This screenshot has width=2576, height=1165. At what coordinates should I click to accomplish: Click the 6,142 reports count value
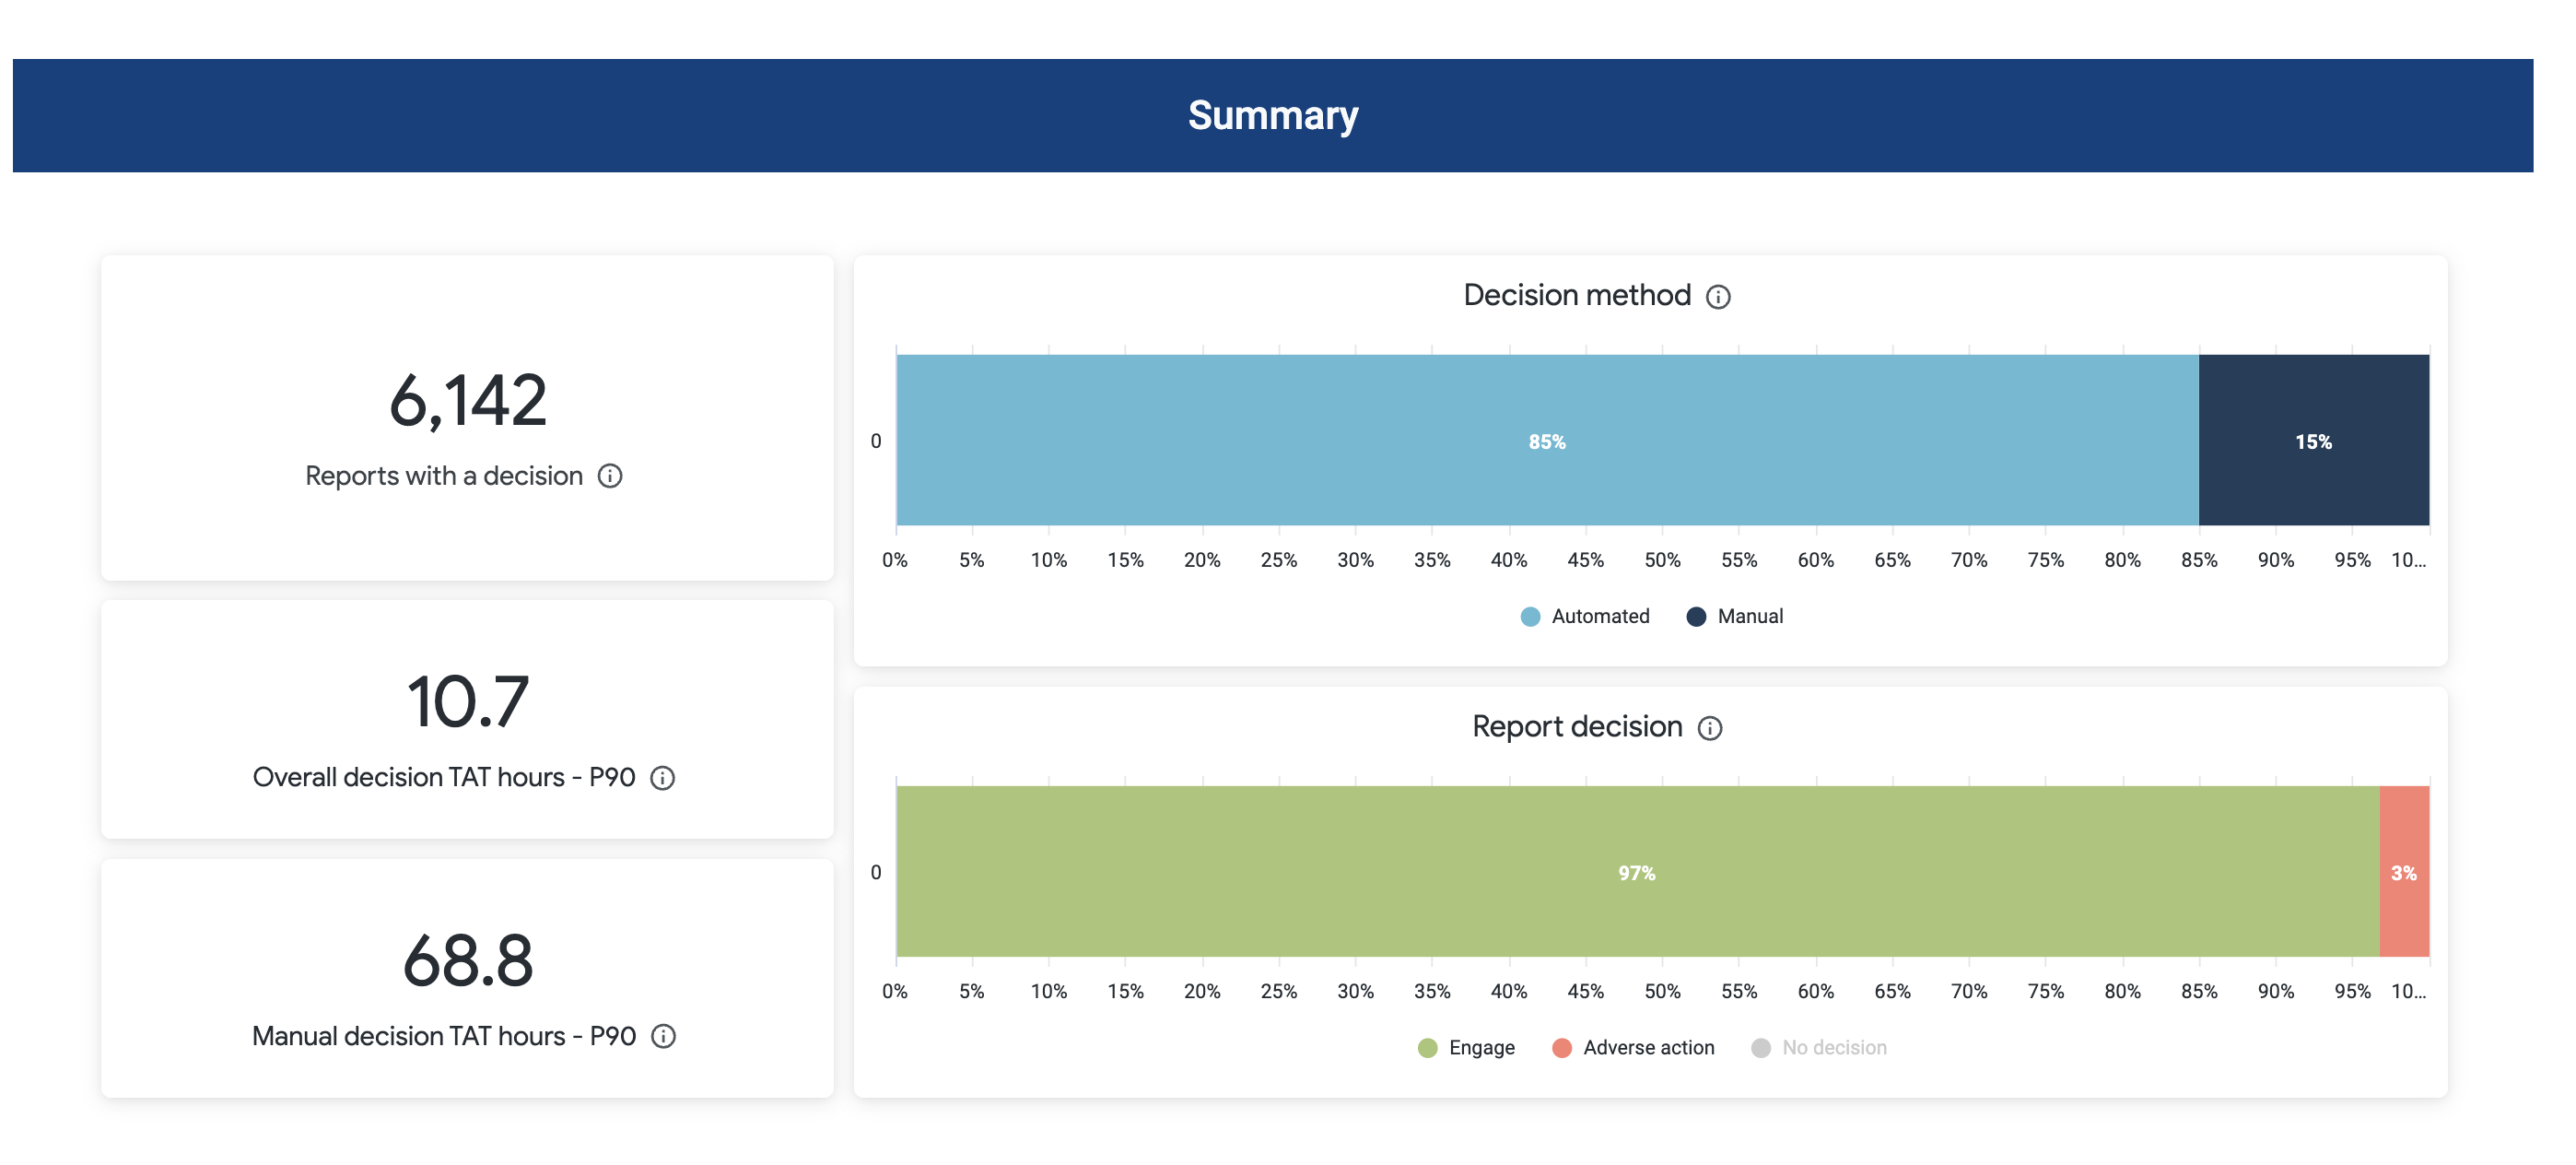tap(468, 401)
